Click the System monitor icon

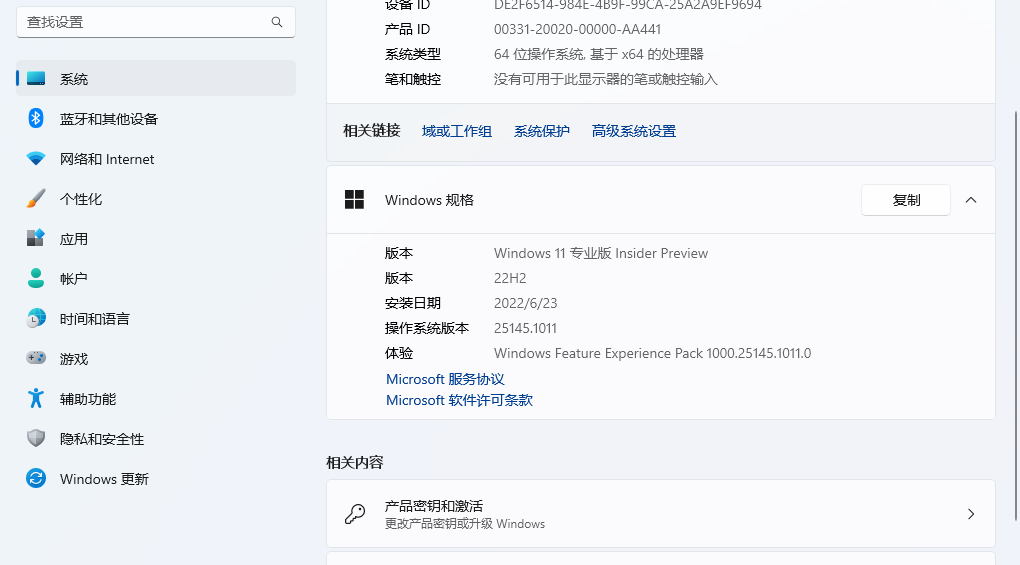(x=36, y=79)
